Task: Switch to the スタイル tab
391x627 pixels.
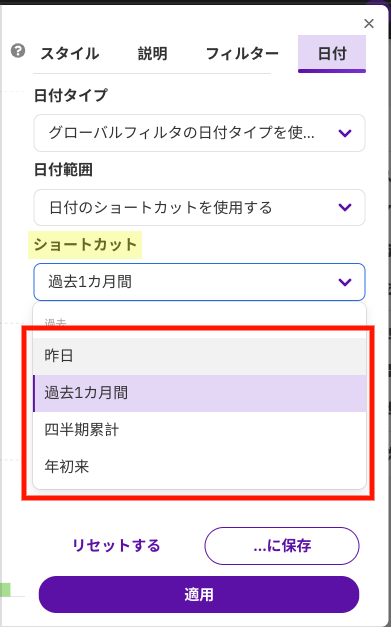Action: [70, 54]
